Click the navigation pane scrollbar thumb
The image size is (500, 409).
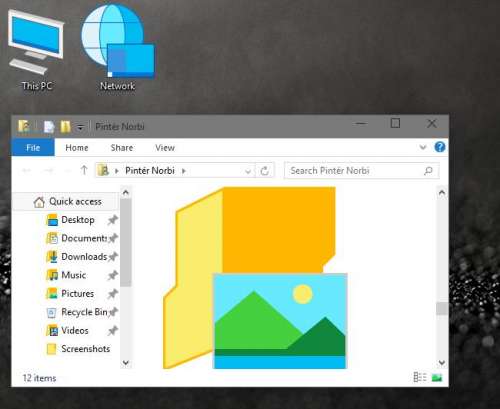[126, 242]
